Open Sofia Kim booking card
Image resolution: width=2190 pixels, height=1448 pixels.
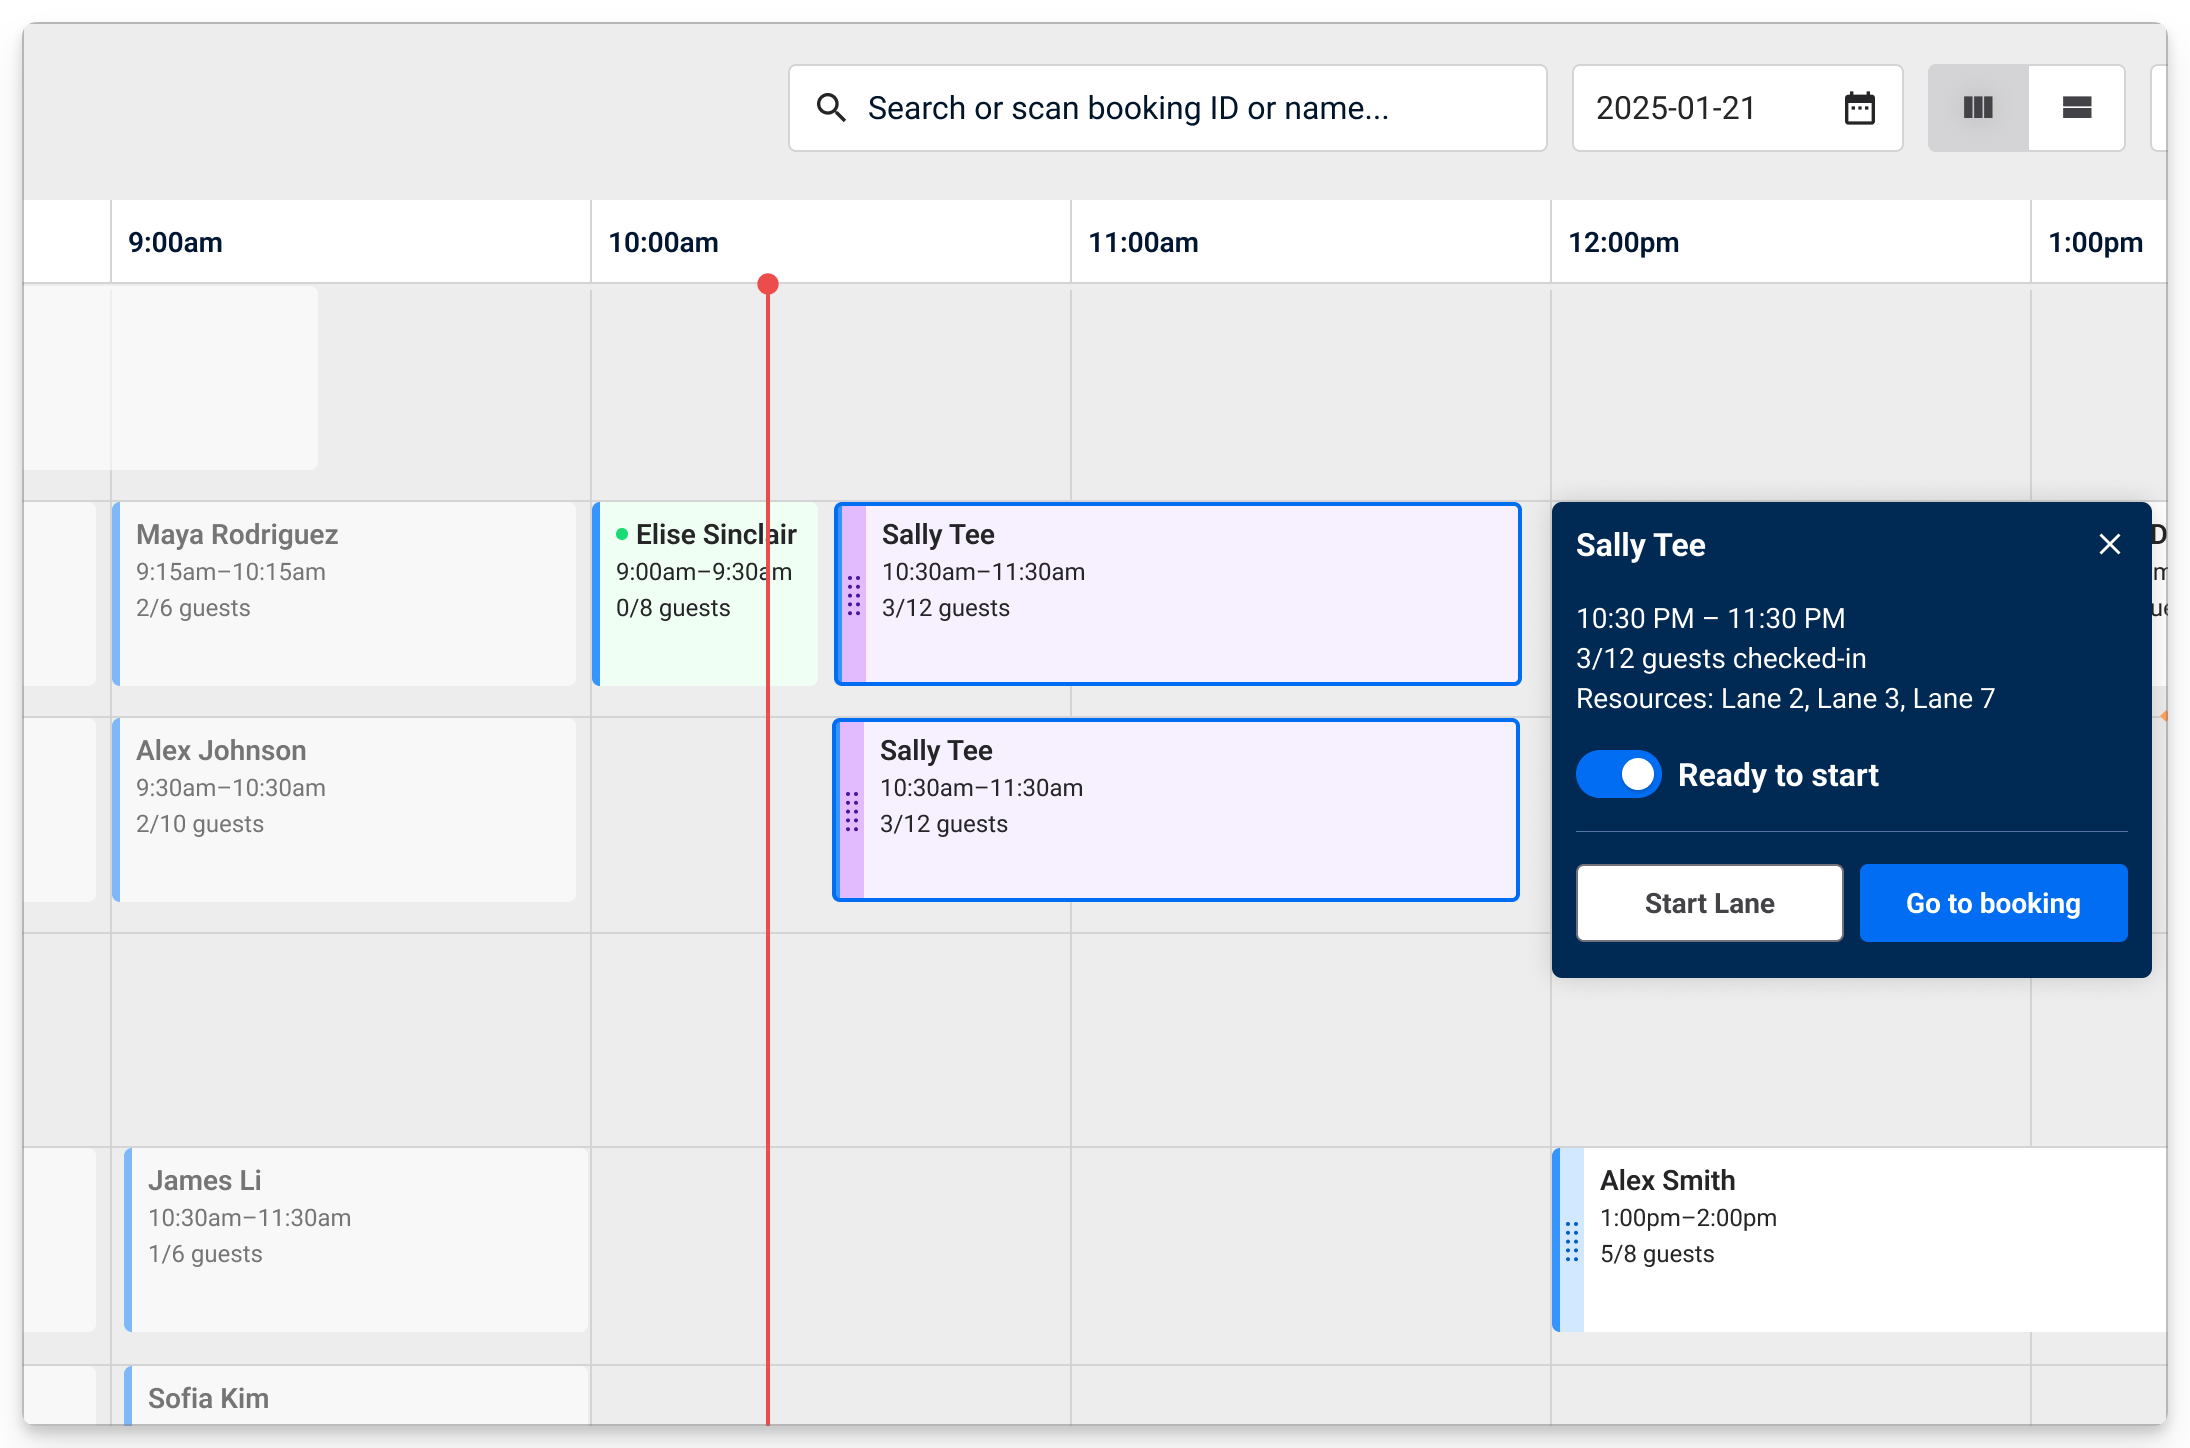[357, 1398]
